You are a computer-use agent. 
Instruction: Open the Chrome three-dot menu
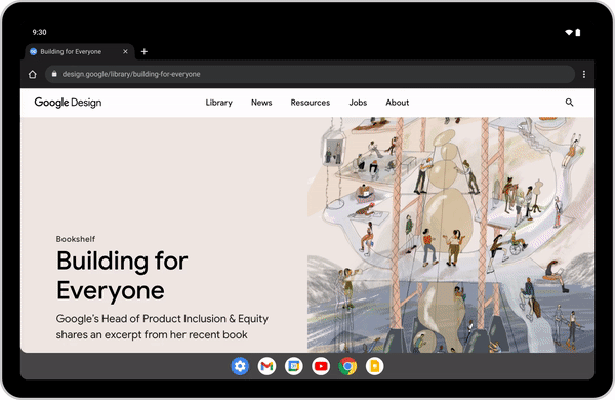click(x=584, y=74)
